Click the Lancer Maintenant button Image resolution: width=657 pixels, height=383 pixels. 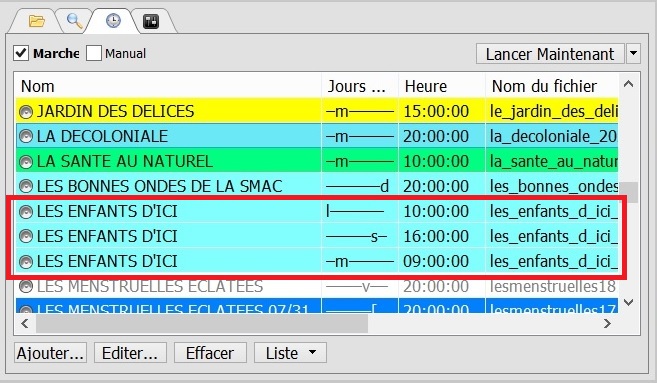point(550,54)
